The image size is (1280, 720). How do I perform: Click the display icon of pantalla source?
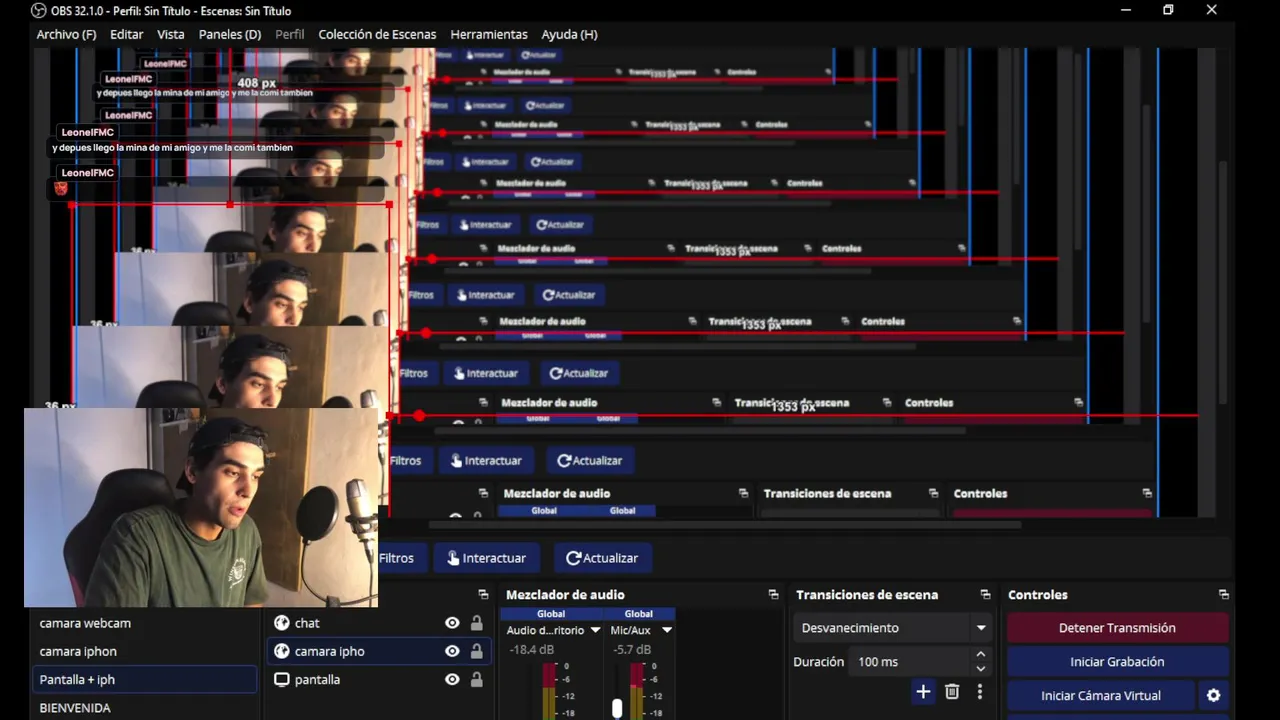(282, 679)
